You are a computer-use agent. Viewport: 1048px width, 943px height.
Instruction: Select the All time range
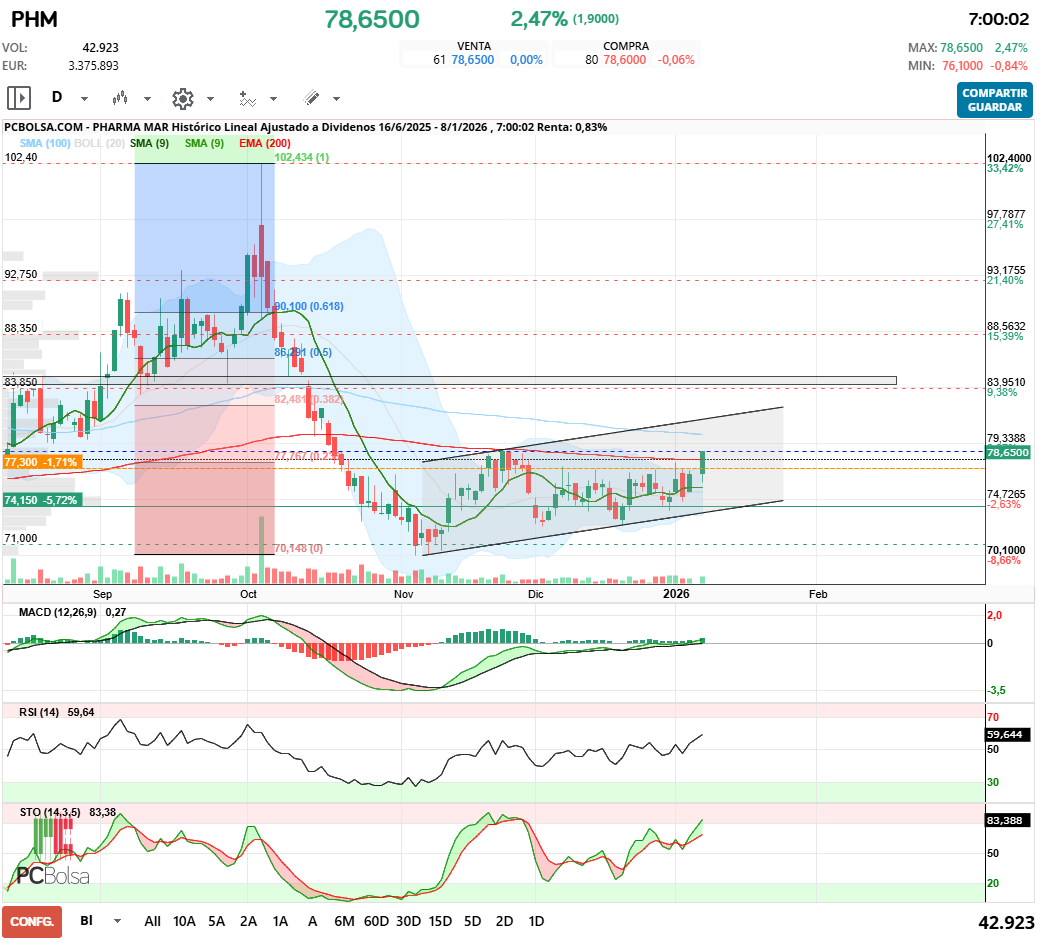click(152, 921)
